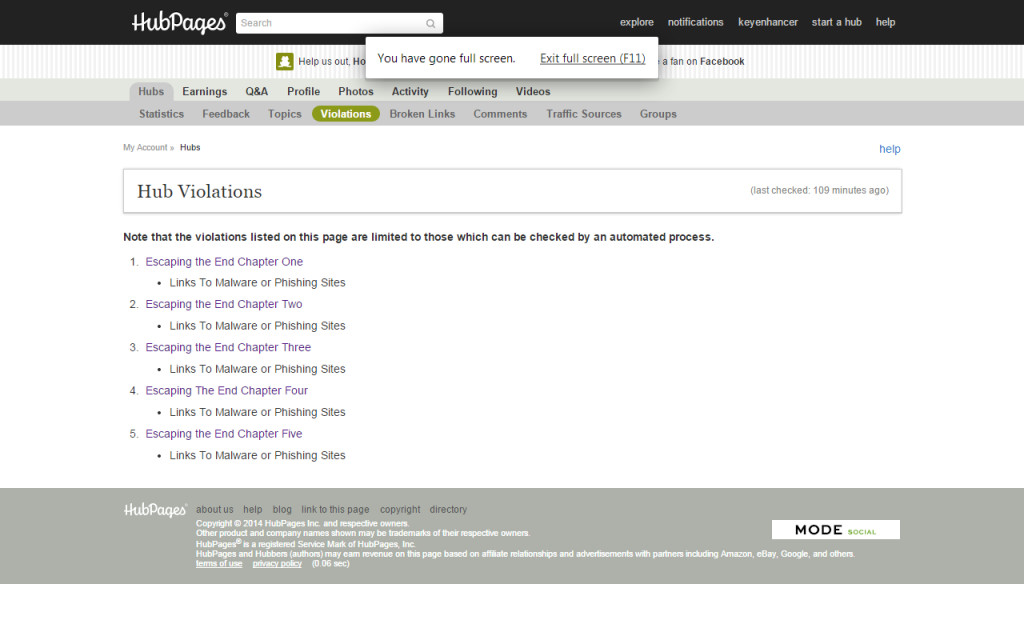This screenshot has width=1024, height=640.
Task: Open Escaping the End Chapter Five
Action: click(x=224, y=434)
